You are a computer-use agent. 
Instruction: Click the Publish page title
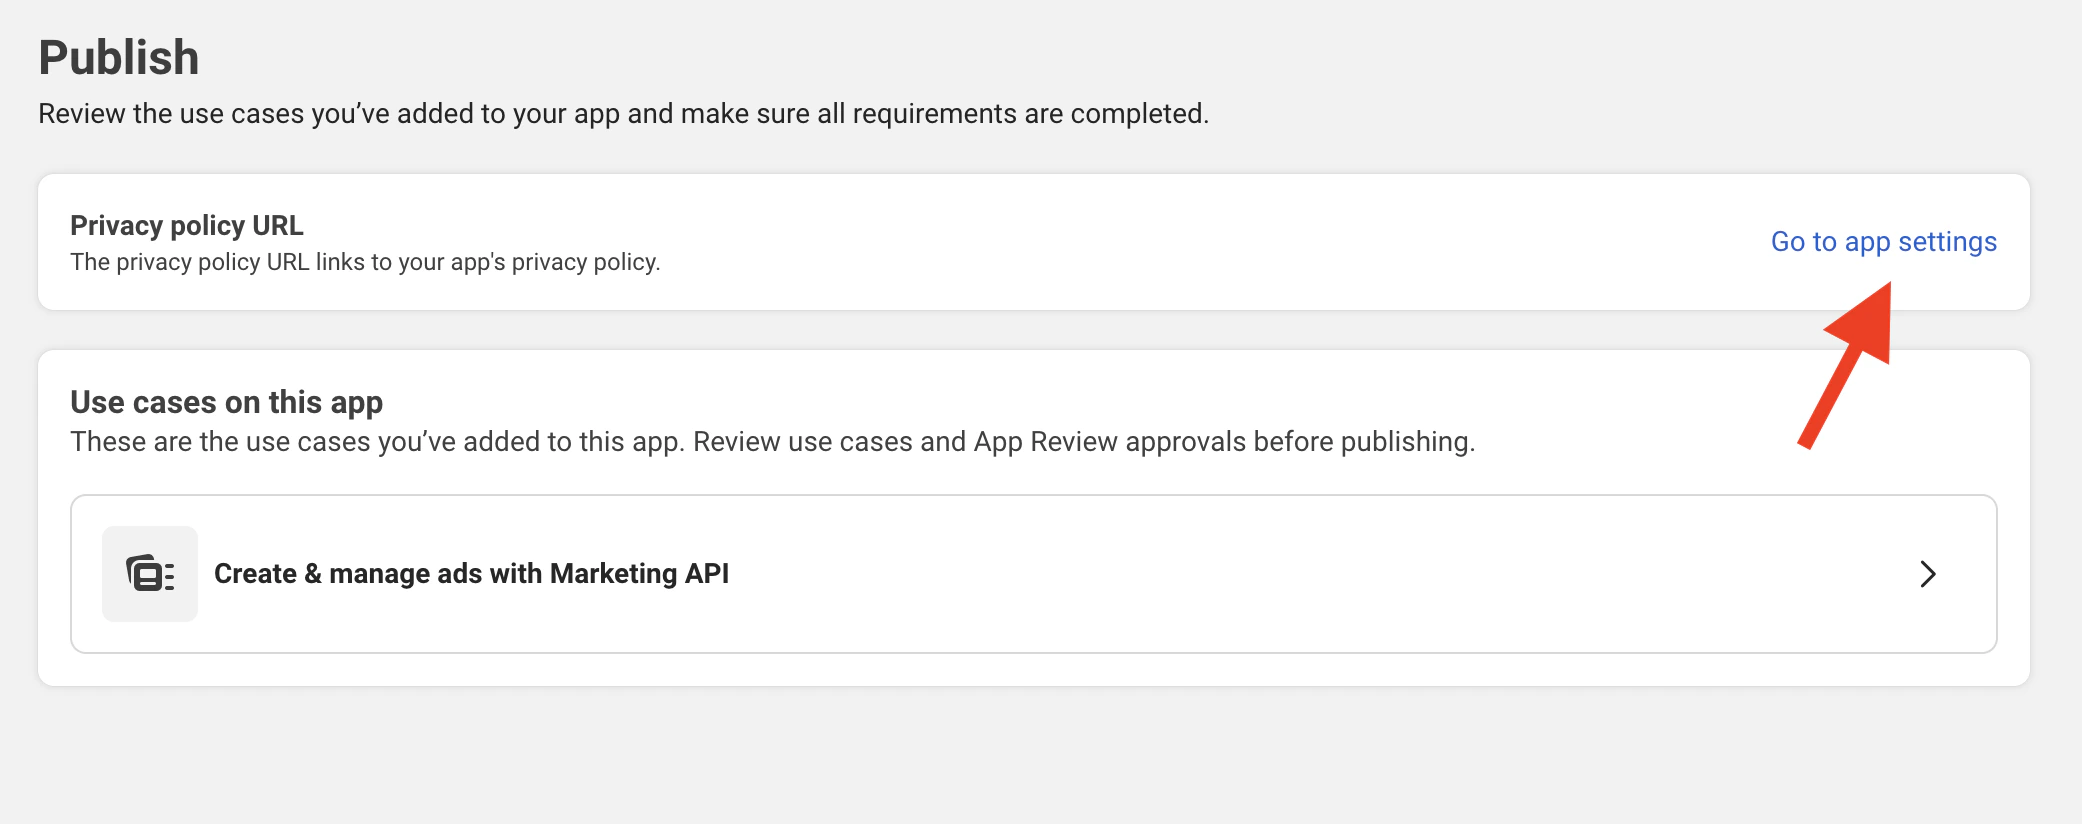(x=119, y=57)
